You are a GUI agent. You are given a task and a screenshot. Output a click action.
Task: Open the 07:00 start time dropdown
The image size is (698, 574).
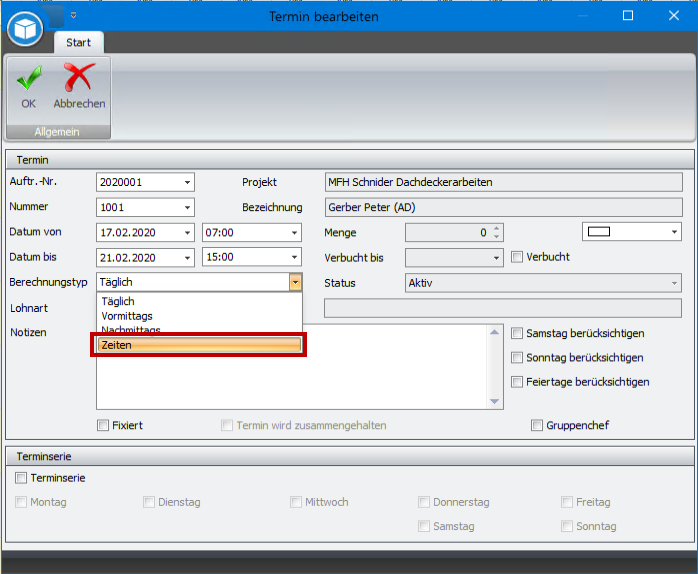pos(294,233)
